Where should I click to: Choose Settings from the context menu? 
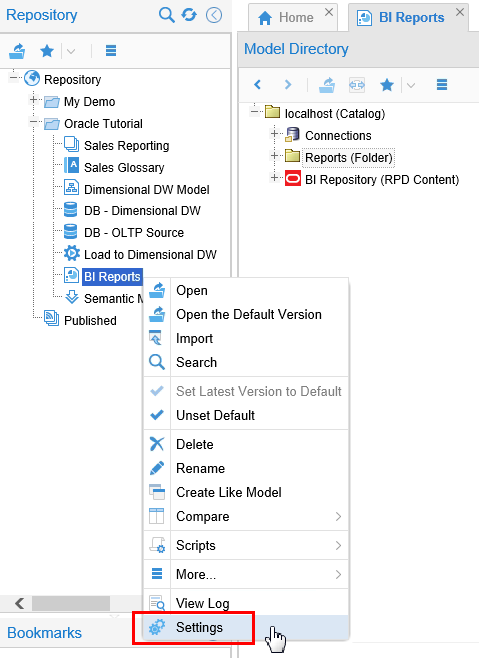246,627
